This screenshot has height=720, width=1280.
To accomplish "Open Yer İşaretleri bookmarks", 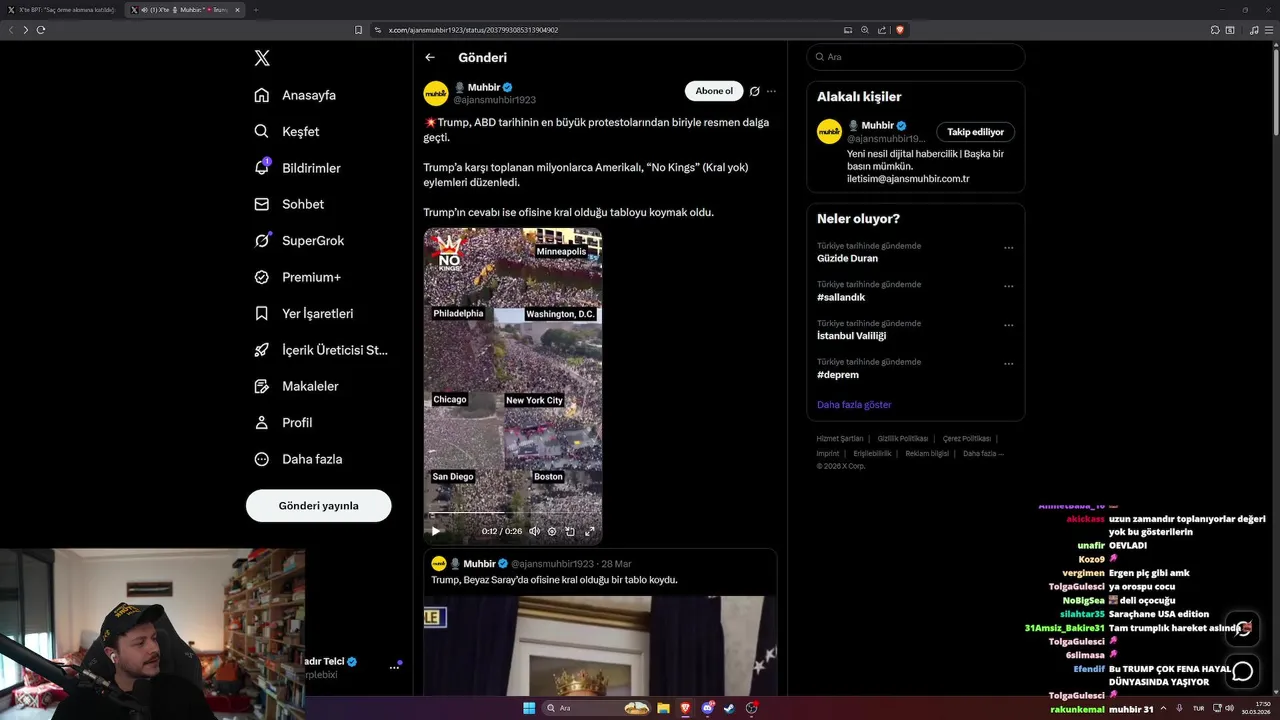I will click(x=304, y=313).
